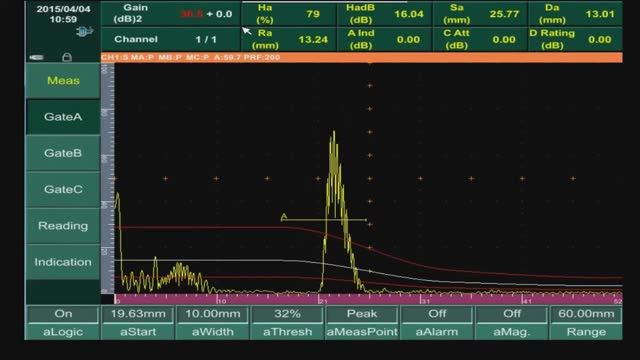The height and width of the screenshot is (360, 640).
Task: Change the aMeasPoint Peak setting
Action: coord(362,322)
